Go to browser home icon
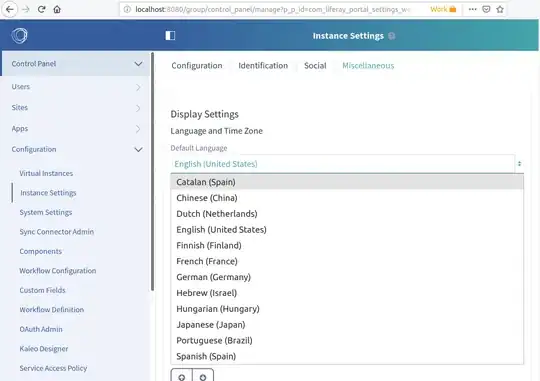Screen dimensions: 540x381 [x=57, y=9]
